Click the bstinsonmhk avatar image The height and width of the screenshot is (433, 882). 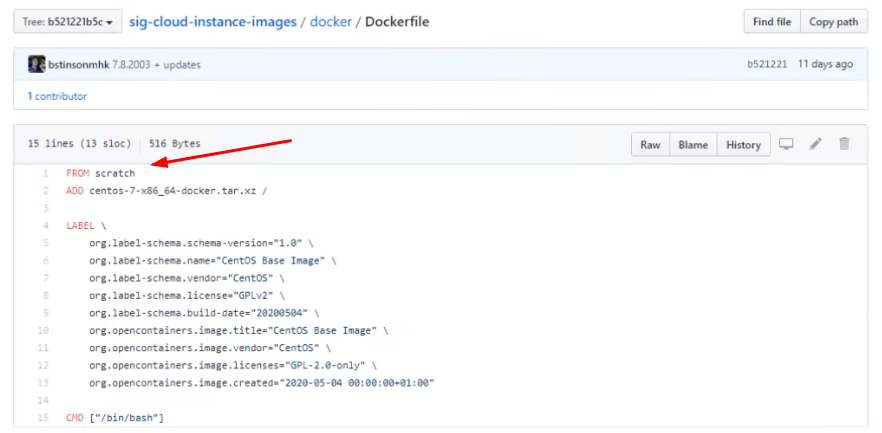pos(37,65)
